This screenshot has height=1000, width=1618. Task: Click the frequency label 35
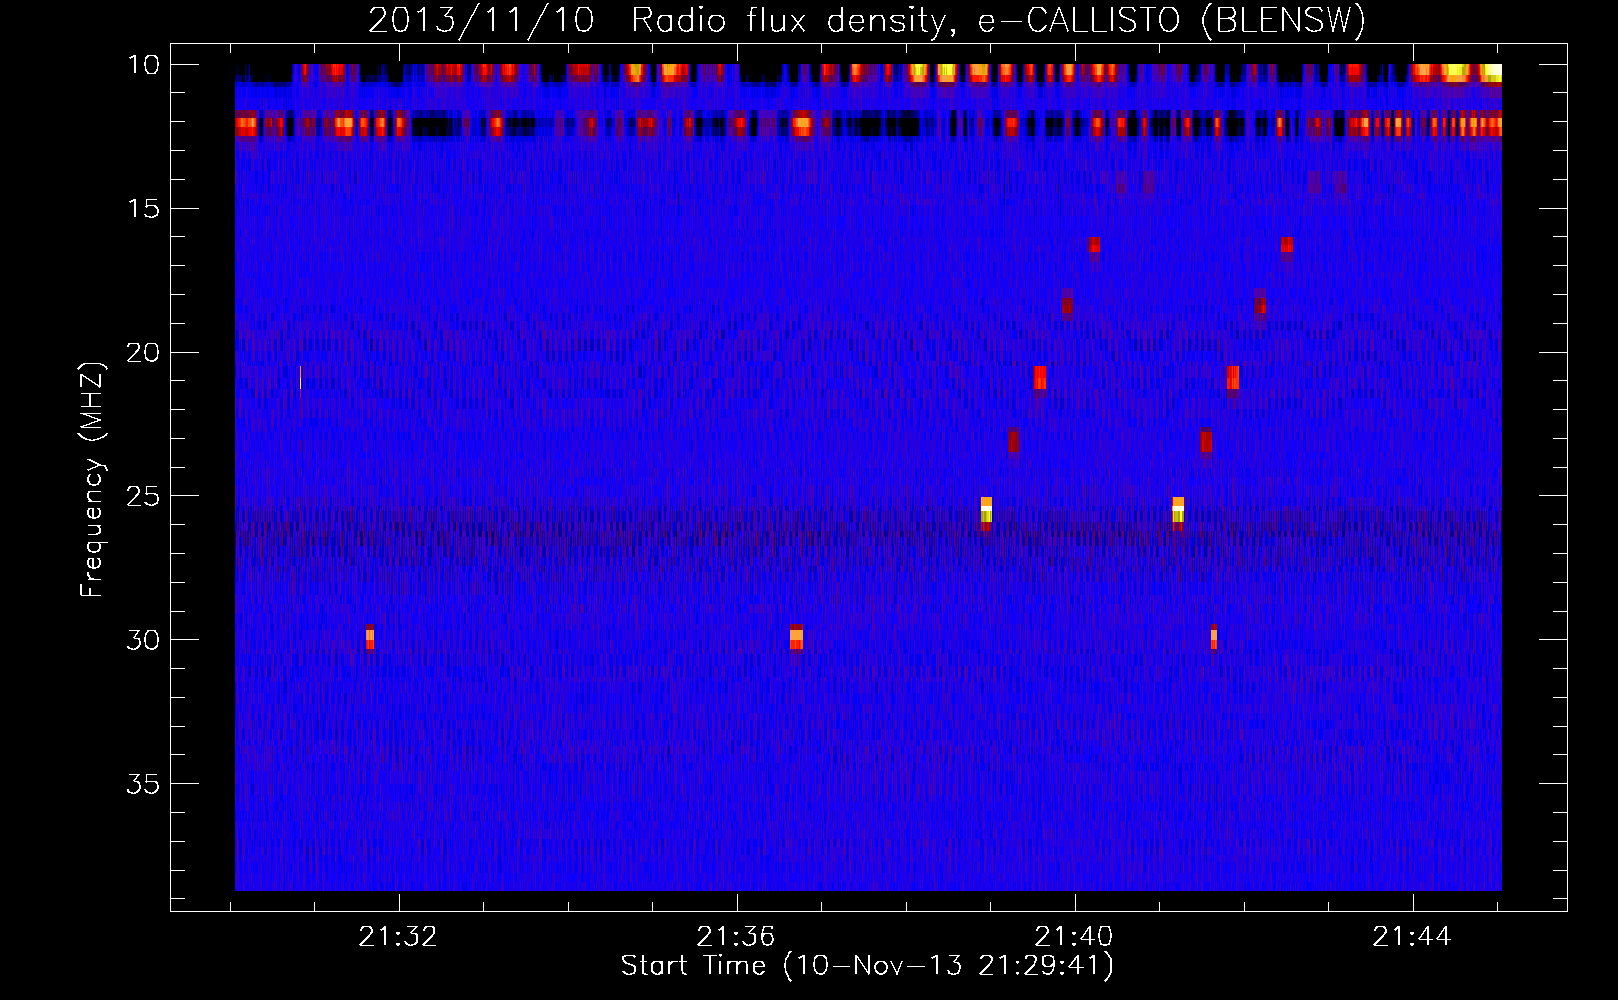click(x=144, y=784)
